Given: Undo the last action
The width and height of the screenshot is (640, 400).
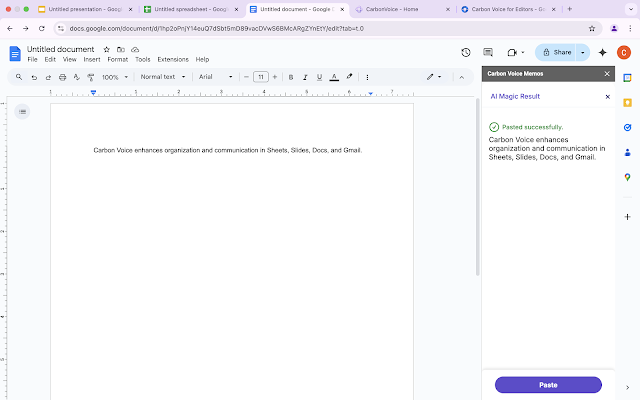Looking at the screenshot, I should click(x=34, y=77).
